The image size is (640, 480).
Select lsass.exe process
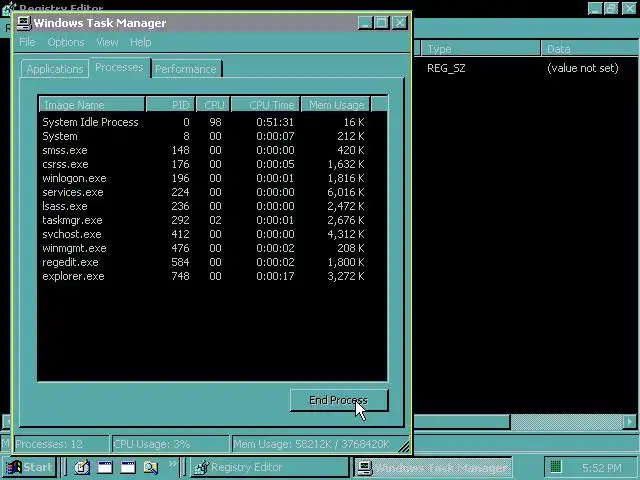(x=212, y=206)
